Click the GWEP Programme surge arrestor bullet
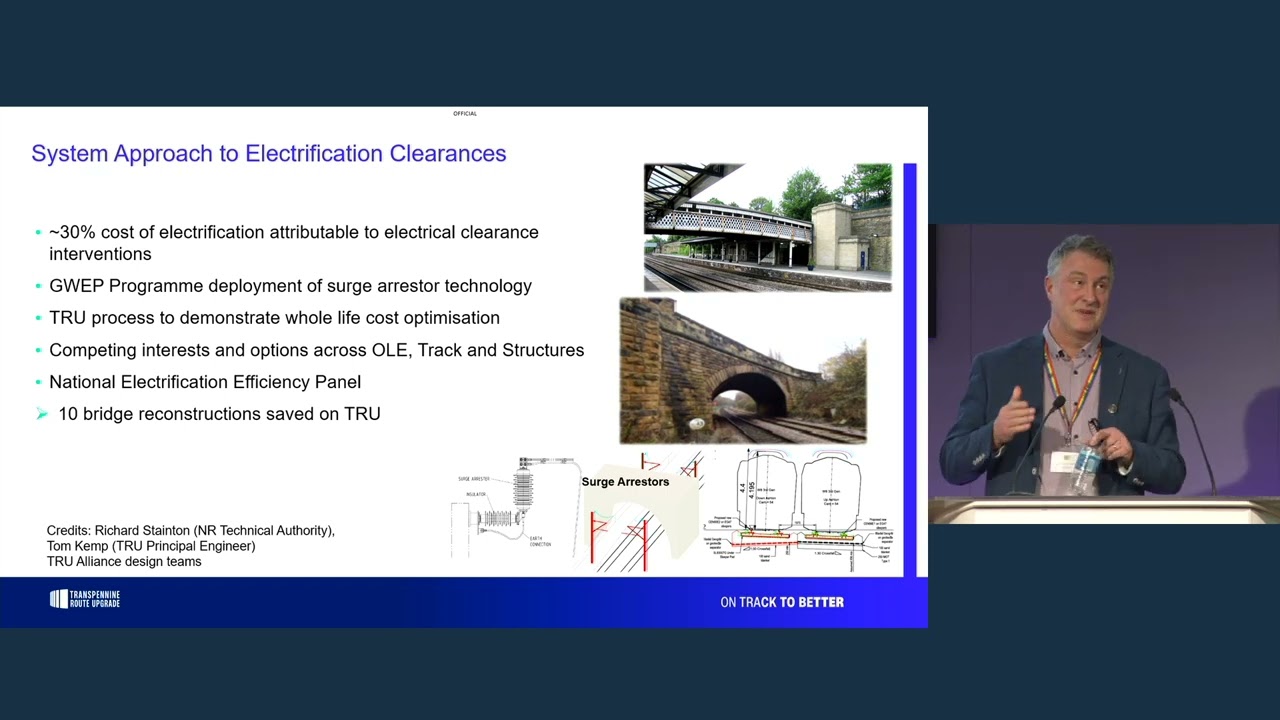 290,286
